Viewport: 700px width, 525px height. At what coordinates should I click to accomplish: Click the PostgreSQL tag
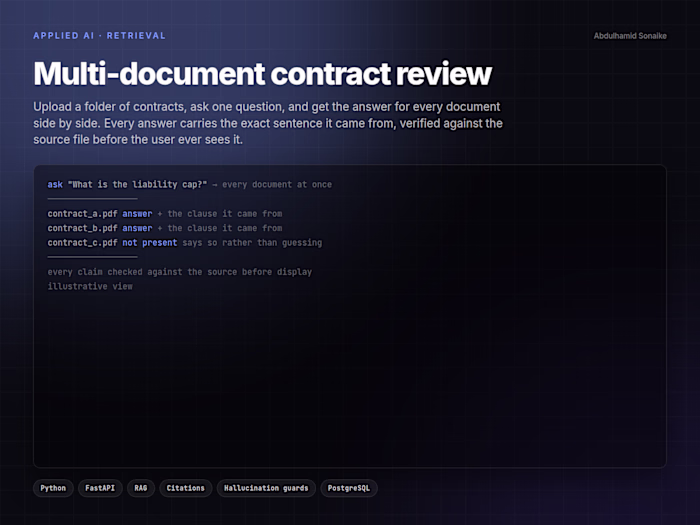[x=349, y=488]
